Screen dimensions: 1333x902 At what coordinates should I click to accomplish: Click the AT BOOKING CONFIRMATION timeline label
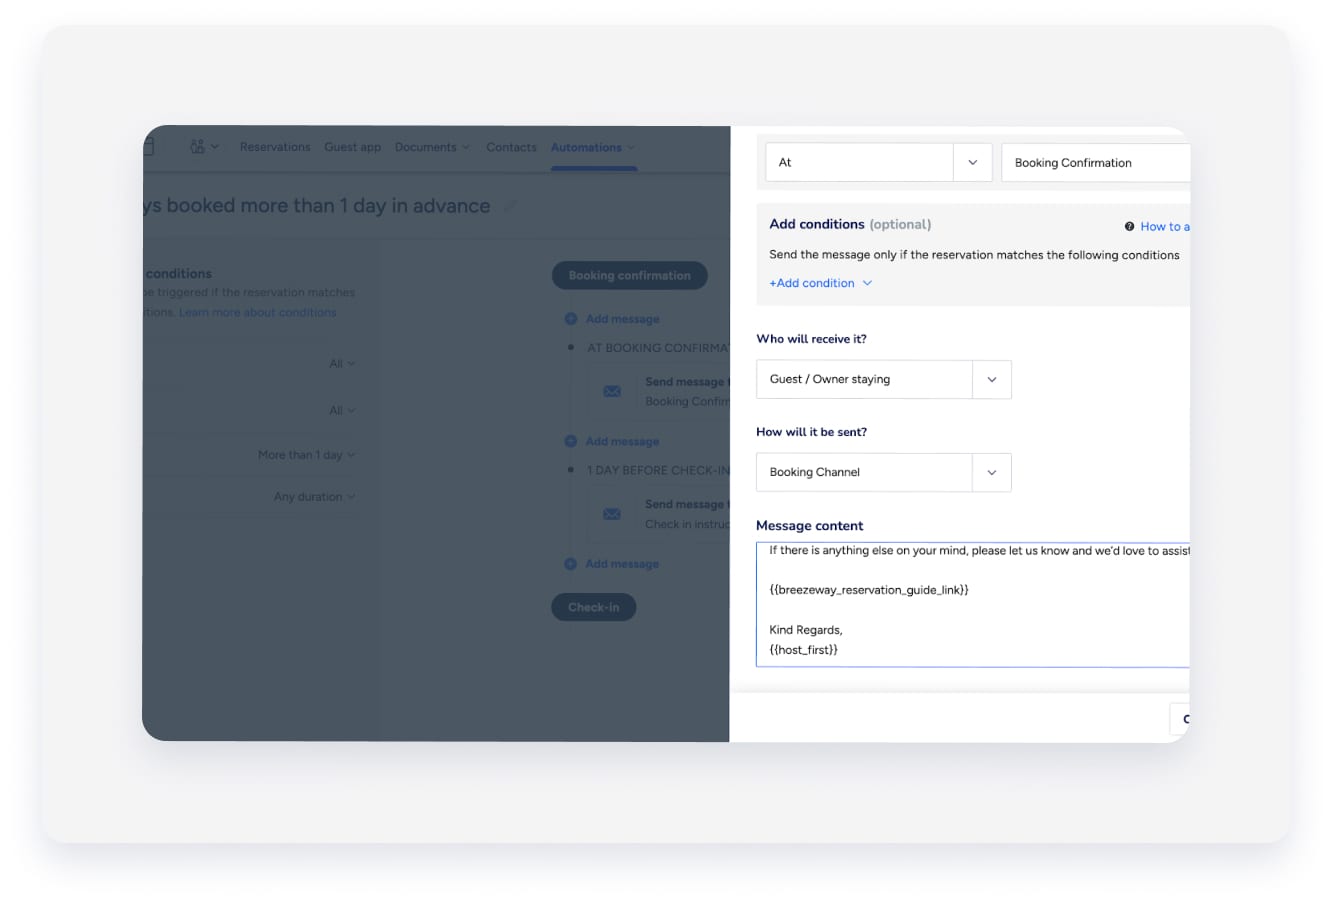tap(658, 348)
